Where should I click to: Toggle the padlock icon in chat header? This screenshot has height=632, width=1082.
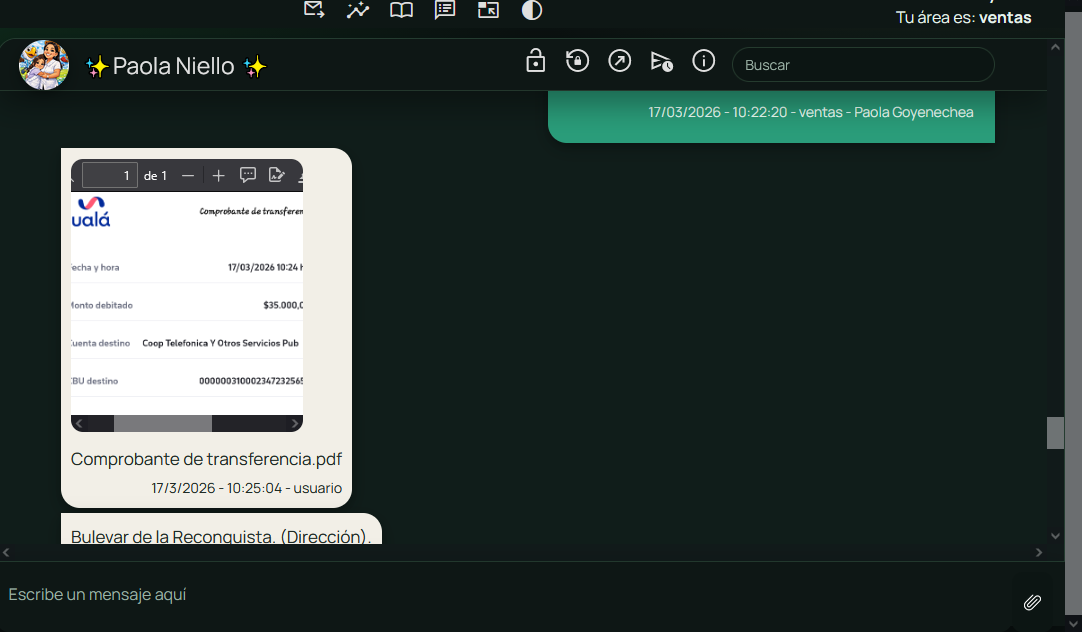(x=536, y=61)
